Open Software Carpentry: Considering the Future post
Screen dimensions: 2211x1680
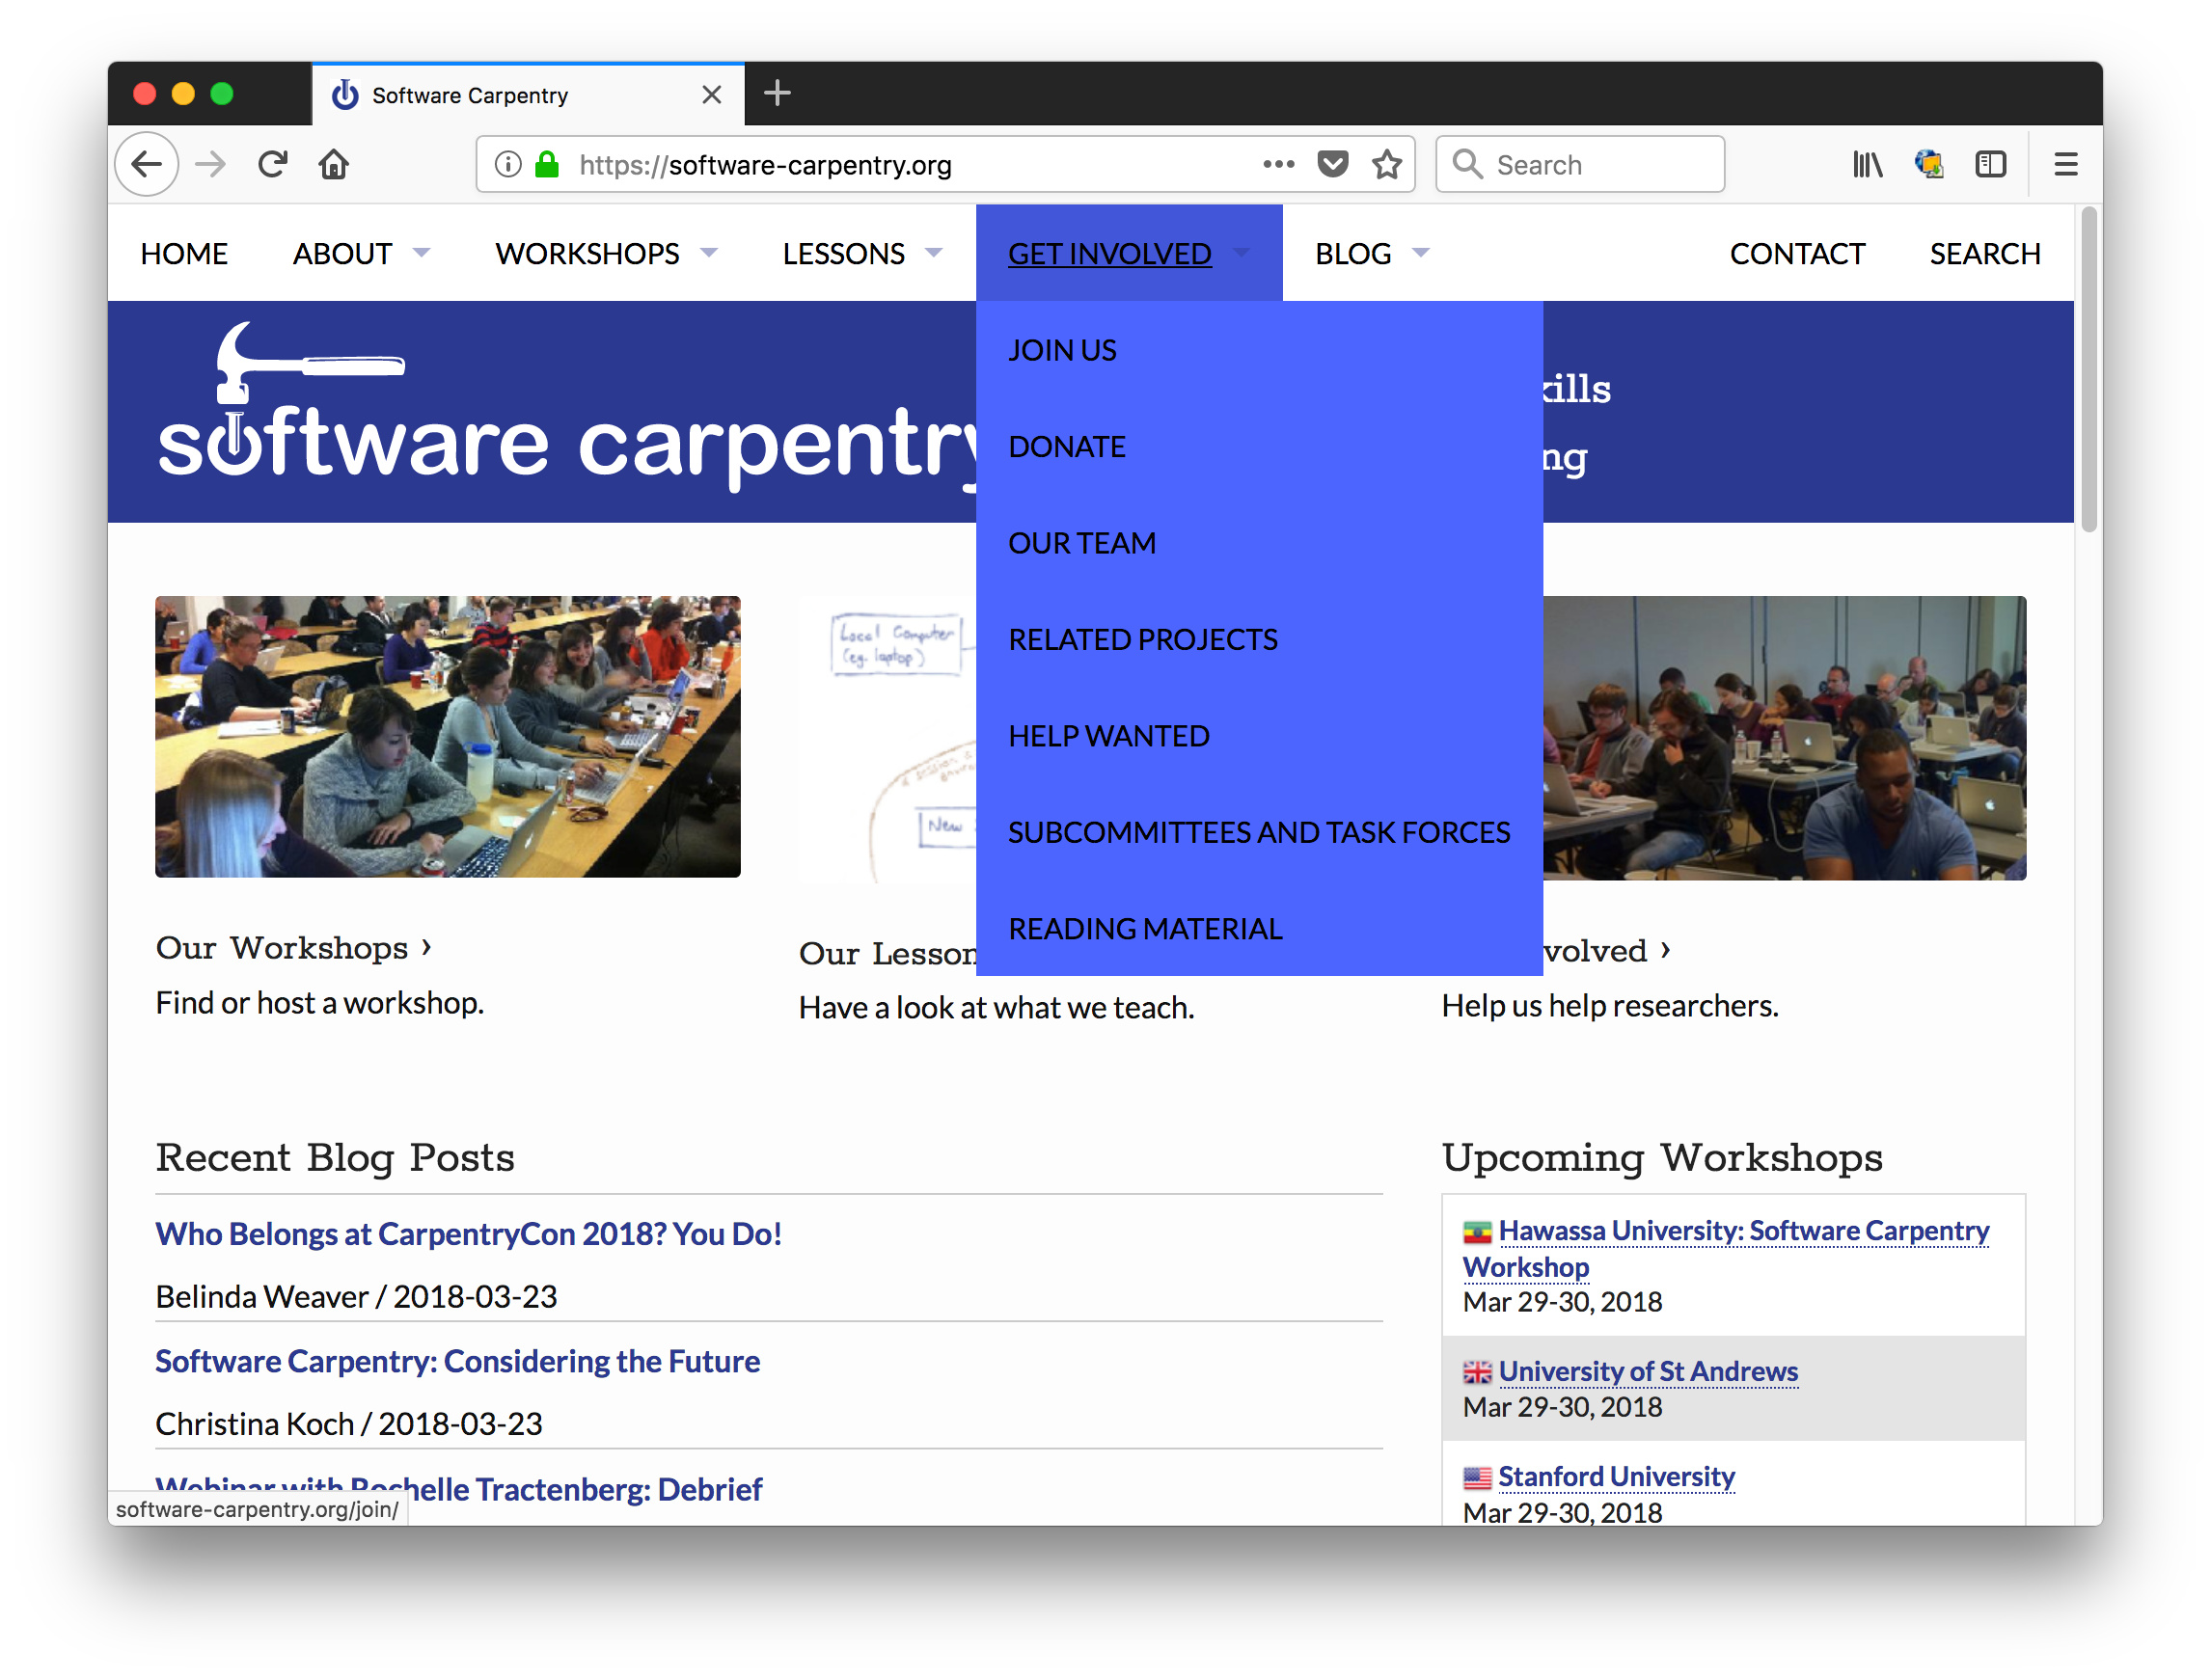click(x=457, y=1361)
